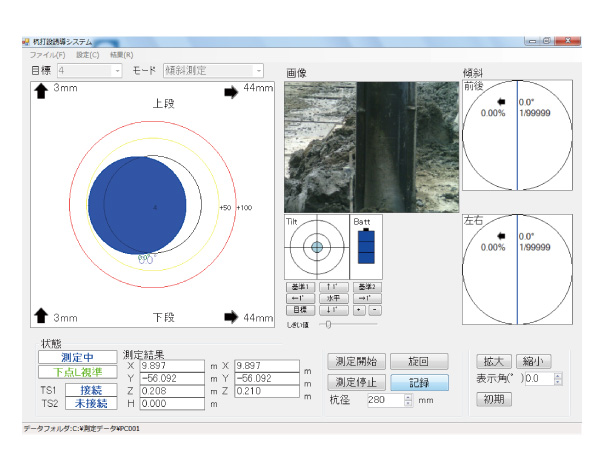Click the 旋回 button

click(419, 361)
